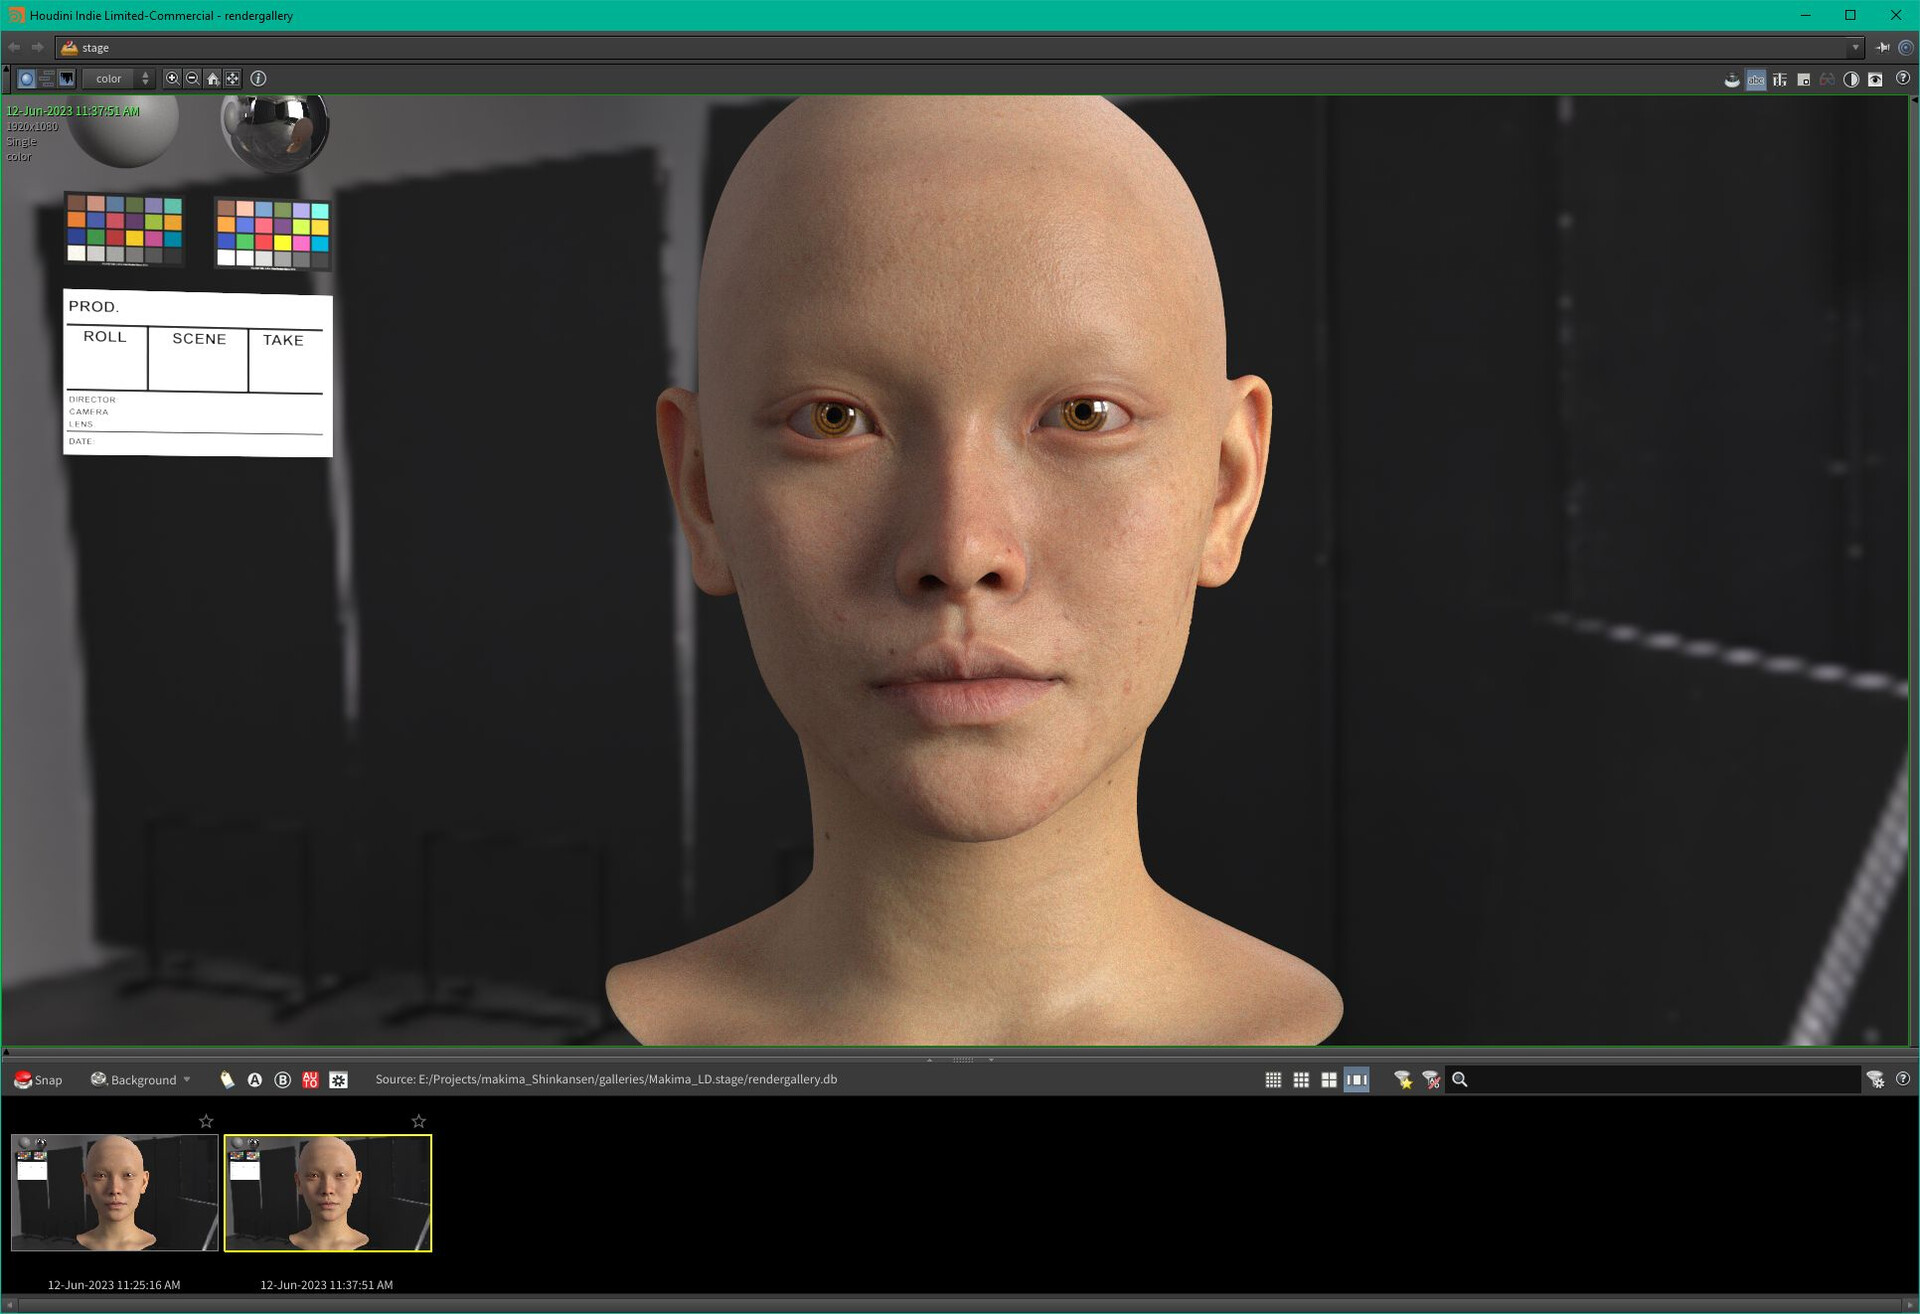Open the histogram display tool
The image size is (1920, 1314).
click(x=66, y=79)
